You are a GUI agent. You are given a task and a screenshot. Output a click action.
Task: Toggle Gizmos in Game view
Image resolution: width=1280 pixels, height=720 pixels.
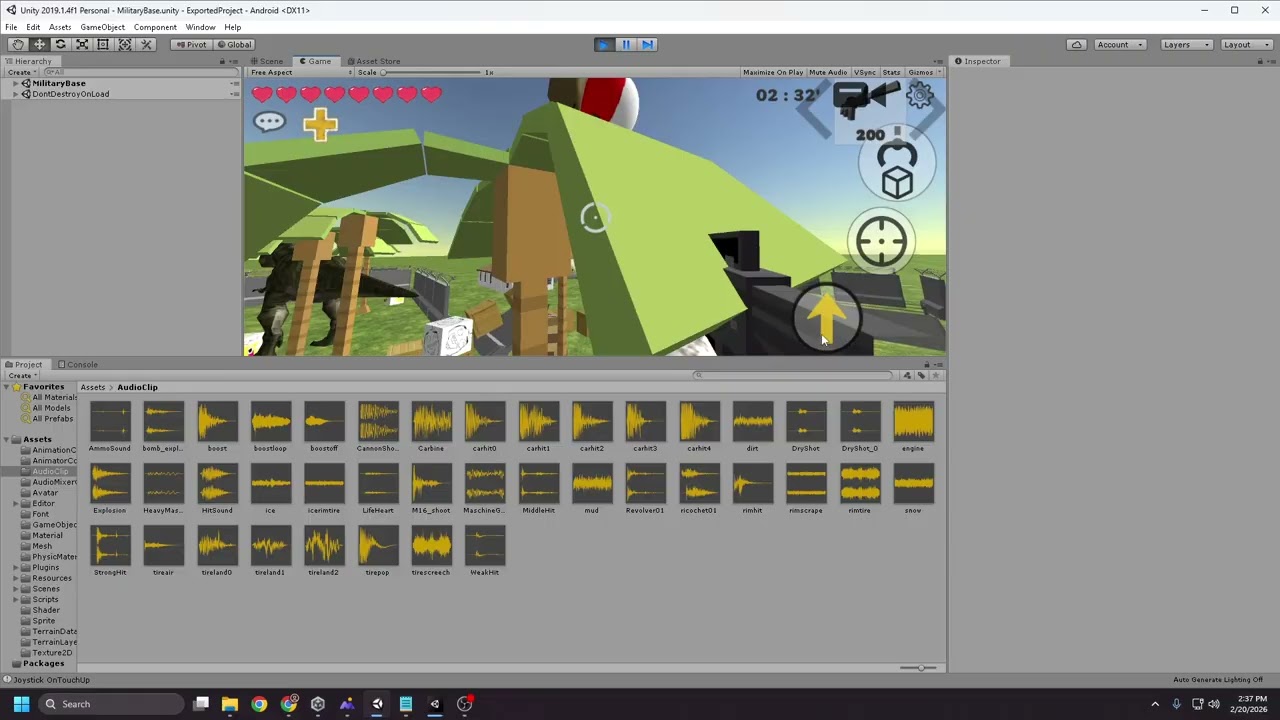tap(923, 72)
